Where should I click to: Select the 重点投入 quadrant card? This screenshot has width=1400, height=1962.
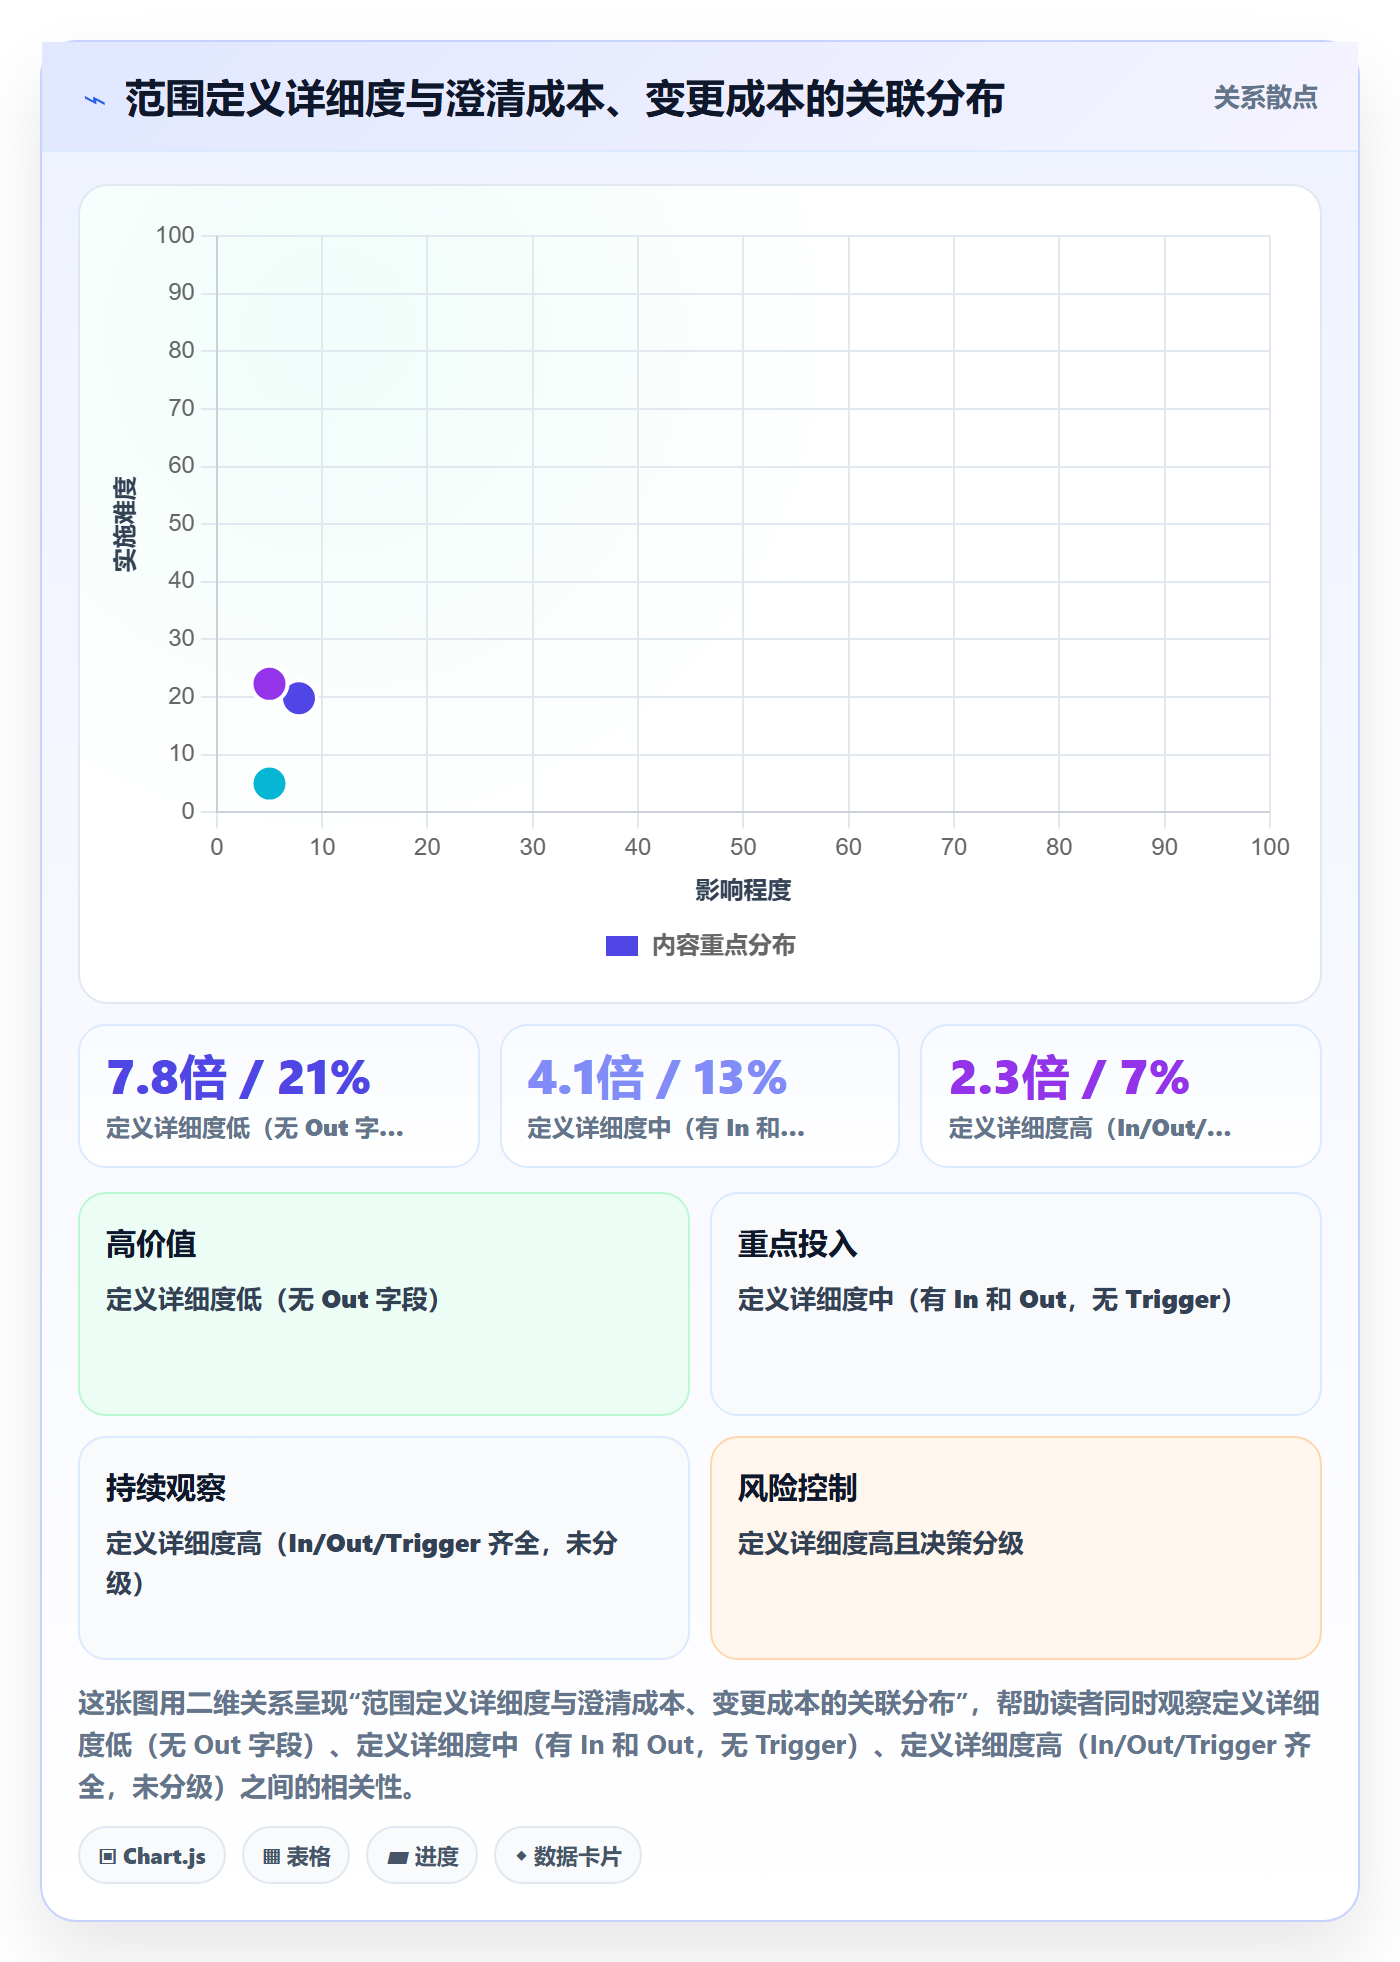click(x=1016, y=1304)
